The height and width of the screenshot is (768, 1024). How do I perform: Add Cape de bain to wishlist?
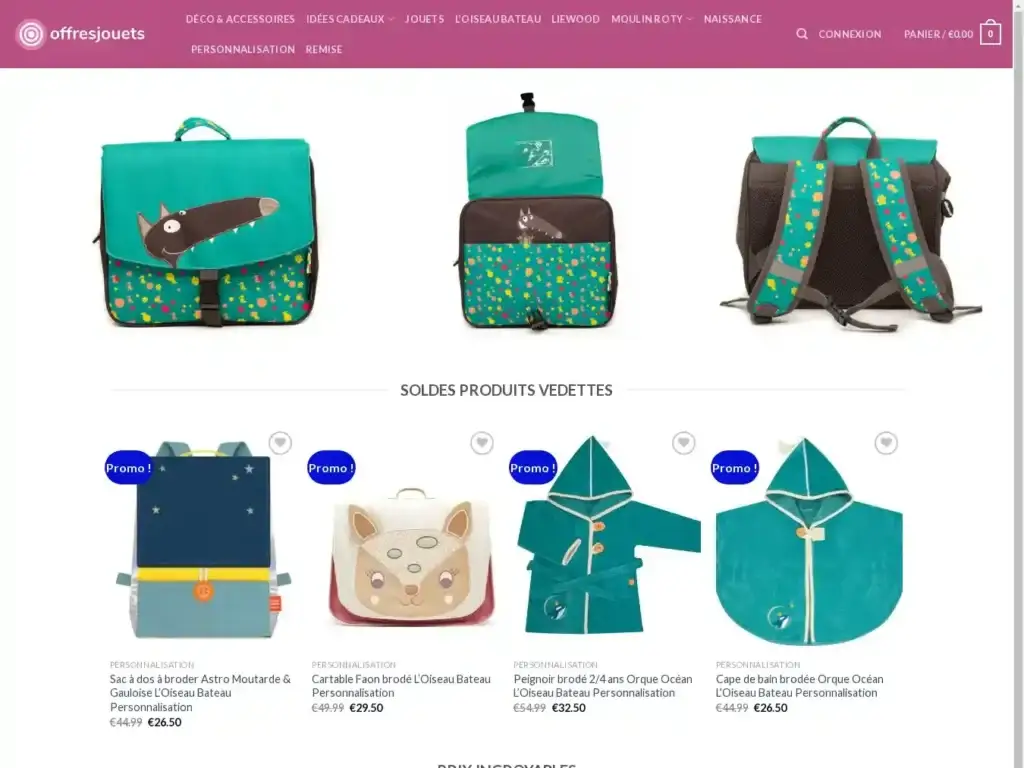point(886,443)
